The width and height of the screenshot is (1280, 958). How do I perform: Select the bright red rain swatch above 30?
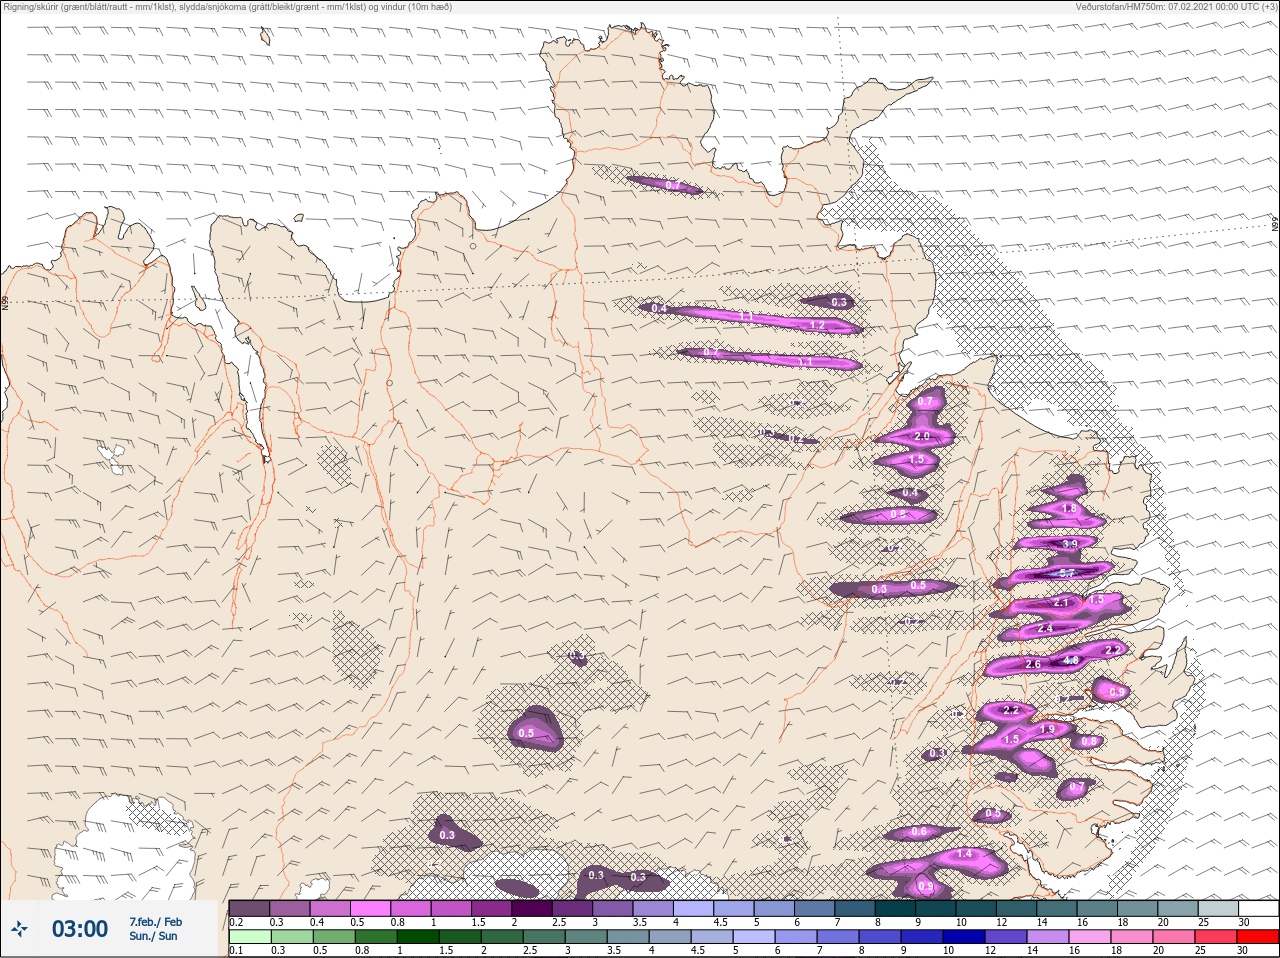[1259, 937]
